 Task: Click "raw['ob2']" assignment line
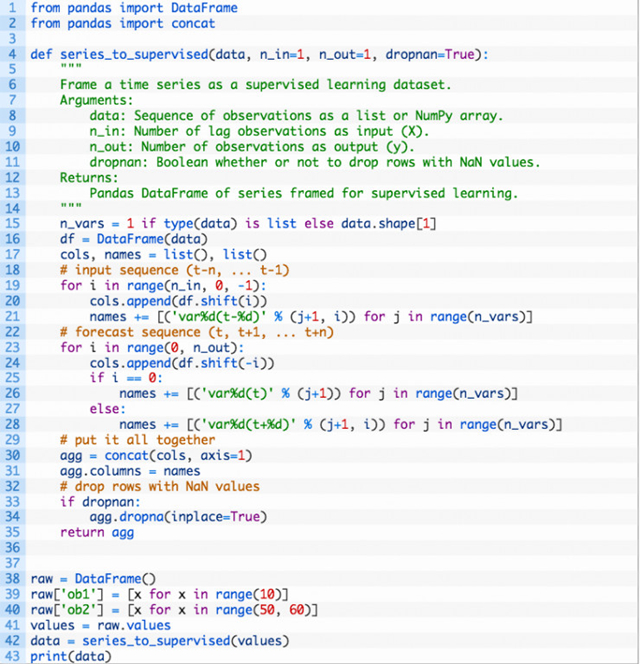174,610
